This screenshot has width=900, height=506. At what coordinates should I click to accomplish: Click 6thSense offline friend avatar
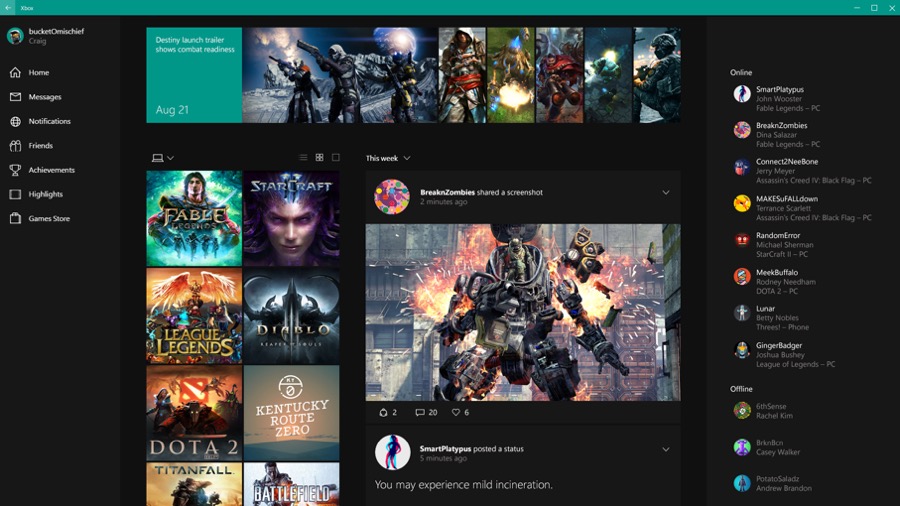click(x=742, y=410)
